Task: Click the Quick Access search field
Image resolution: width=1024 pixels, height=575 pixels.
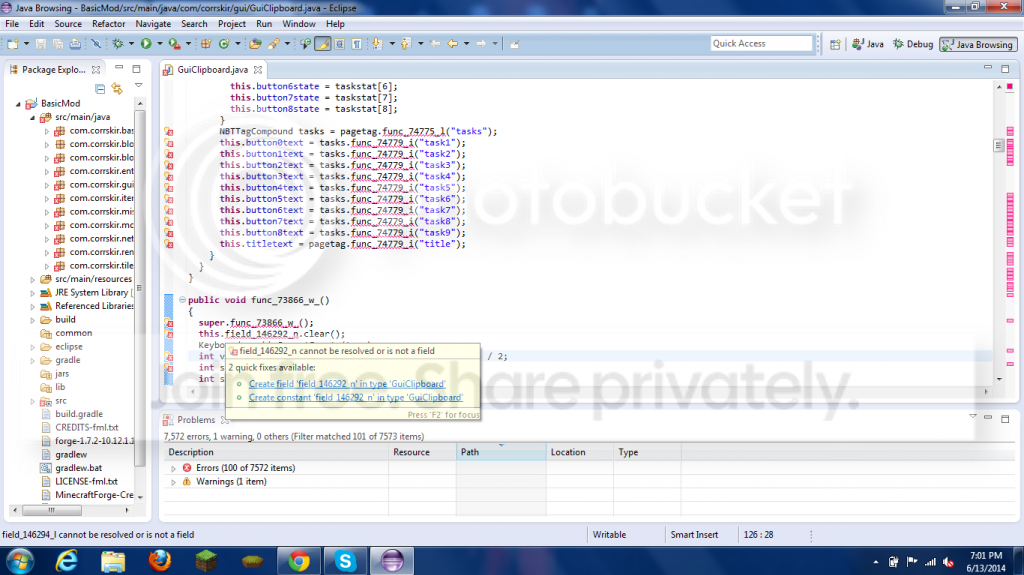Action: coord(760,44)
